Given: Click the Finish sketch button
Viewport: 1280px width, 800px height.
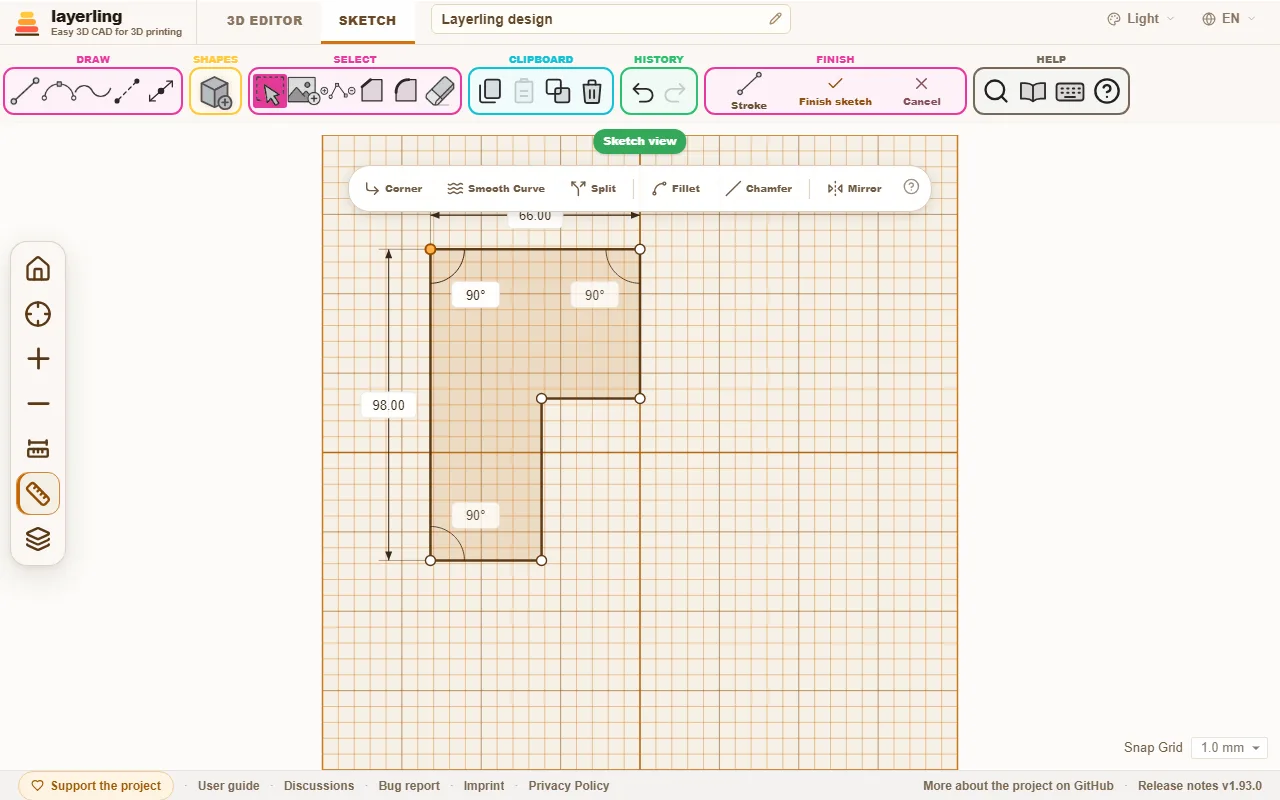Looking at the screenshot, I should [x=835, y=91].
